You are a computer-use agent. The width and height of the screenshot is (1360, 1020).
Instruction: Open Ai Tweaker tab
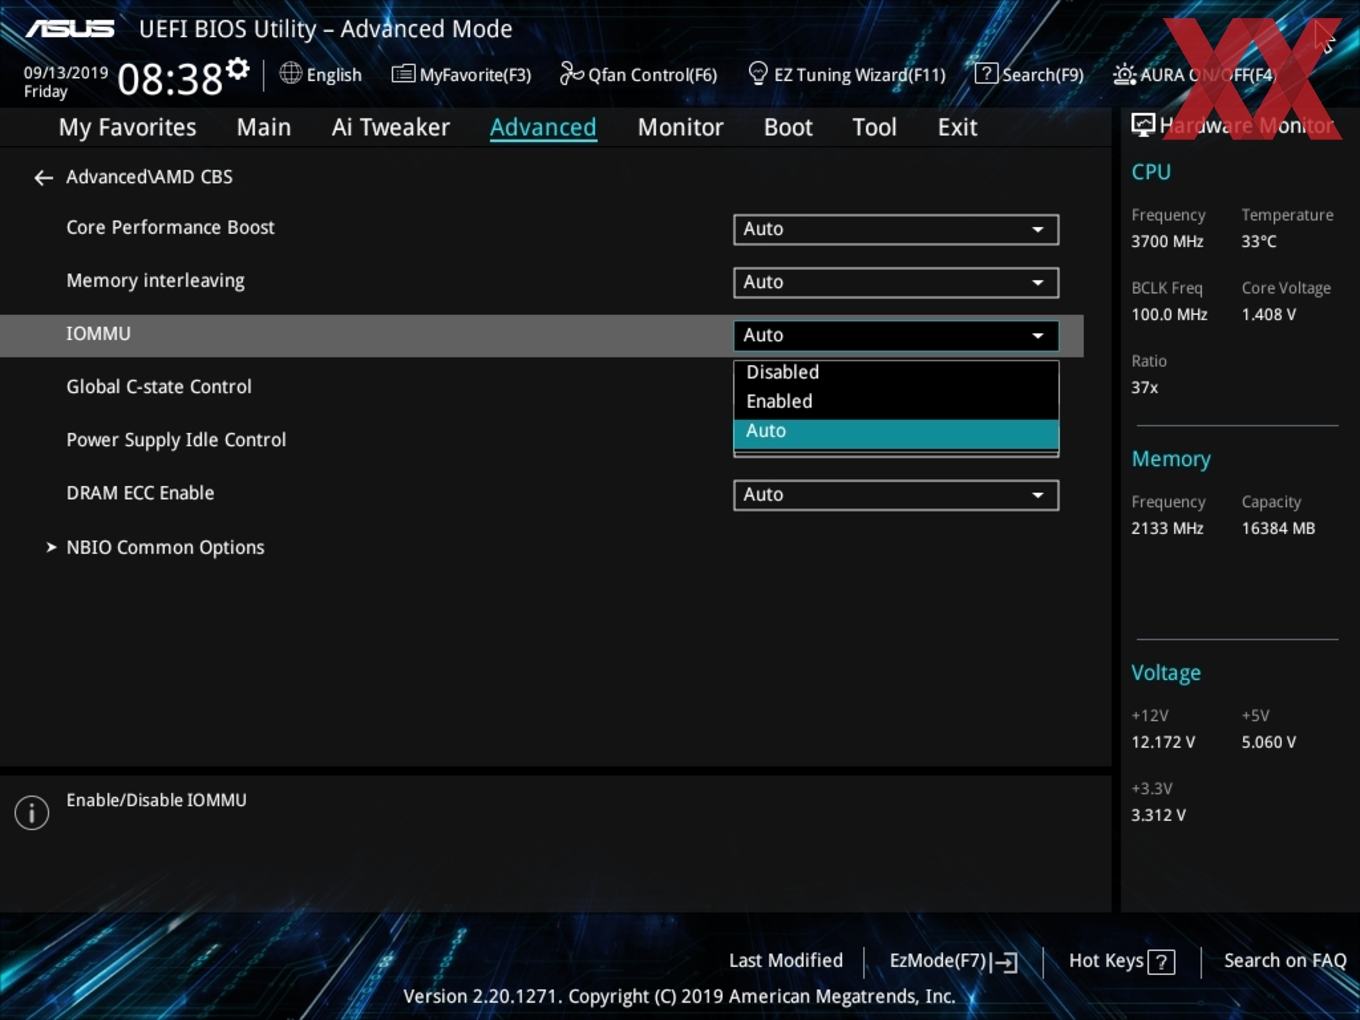pos(390,127)
